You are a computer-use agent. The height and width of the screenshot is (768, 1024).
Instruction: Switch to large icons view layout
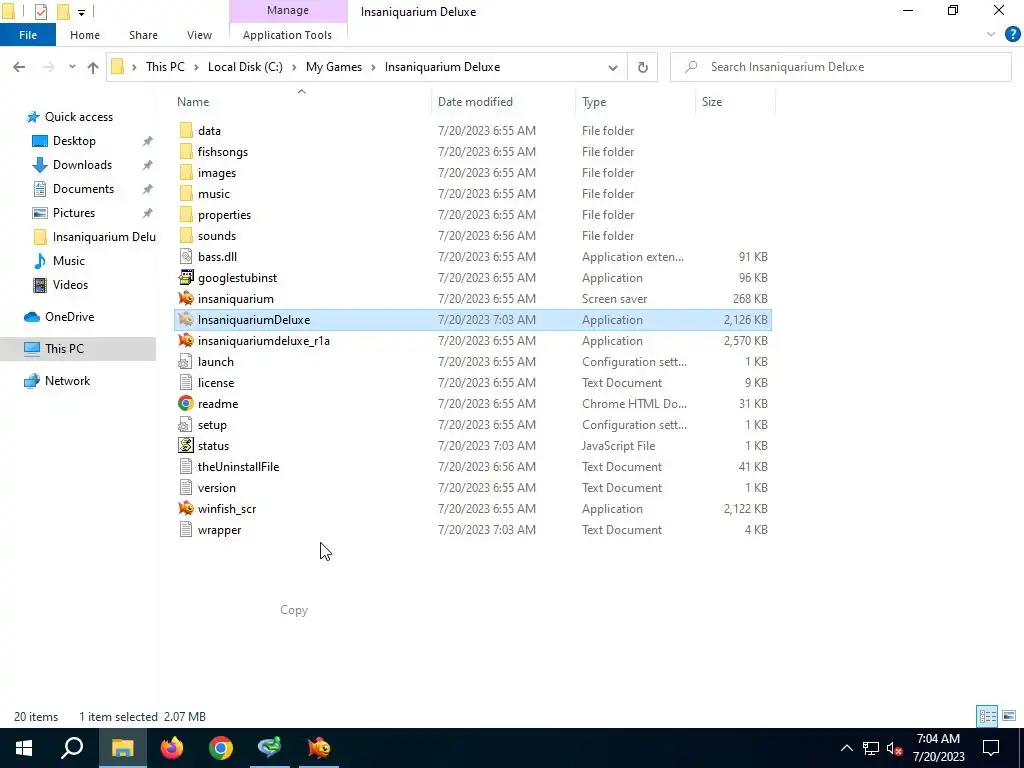click(1009, 716)
